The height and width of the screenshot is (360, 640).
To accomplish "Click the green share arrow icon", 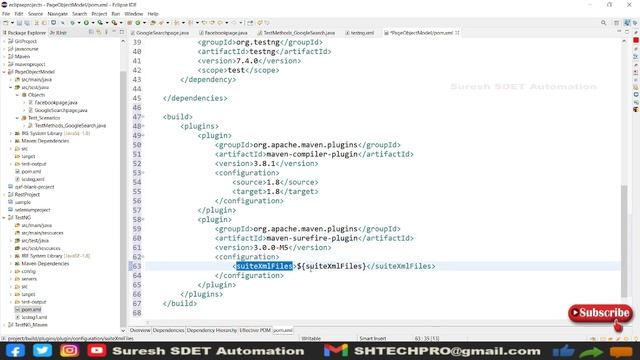I will pos(591,351).
